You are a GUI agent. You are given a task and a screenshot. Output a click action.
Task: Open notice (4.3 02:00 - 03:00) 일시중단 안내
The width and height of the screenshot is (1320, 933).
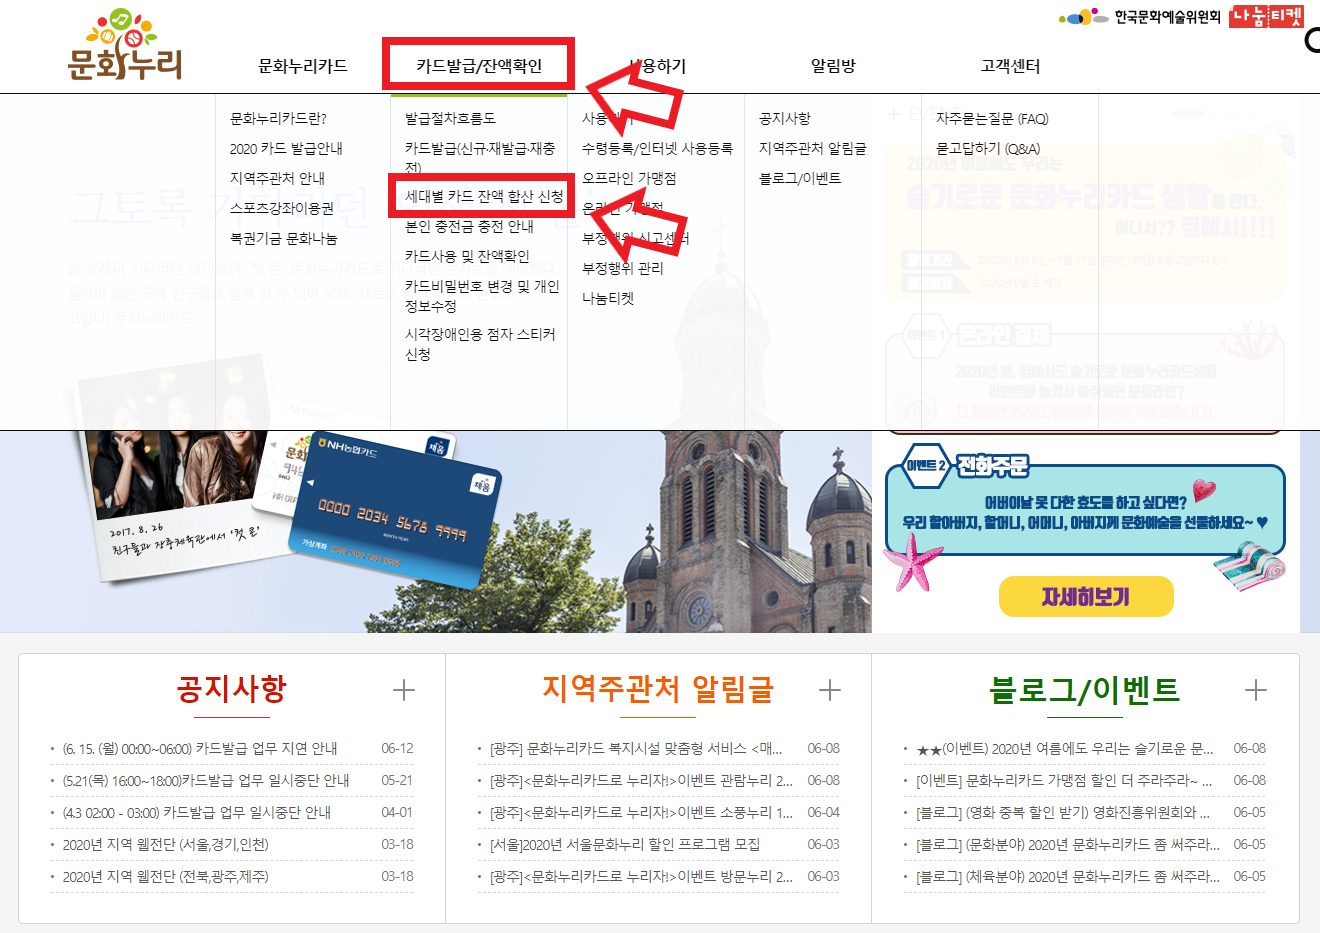197,812
